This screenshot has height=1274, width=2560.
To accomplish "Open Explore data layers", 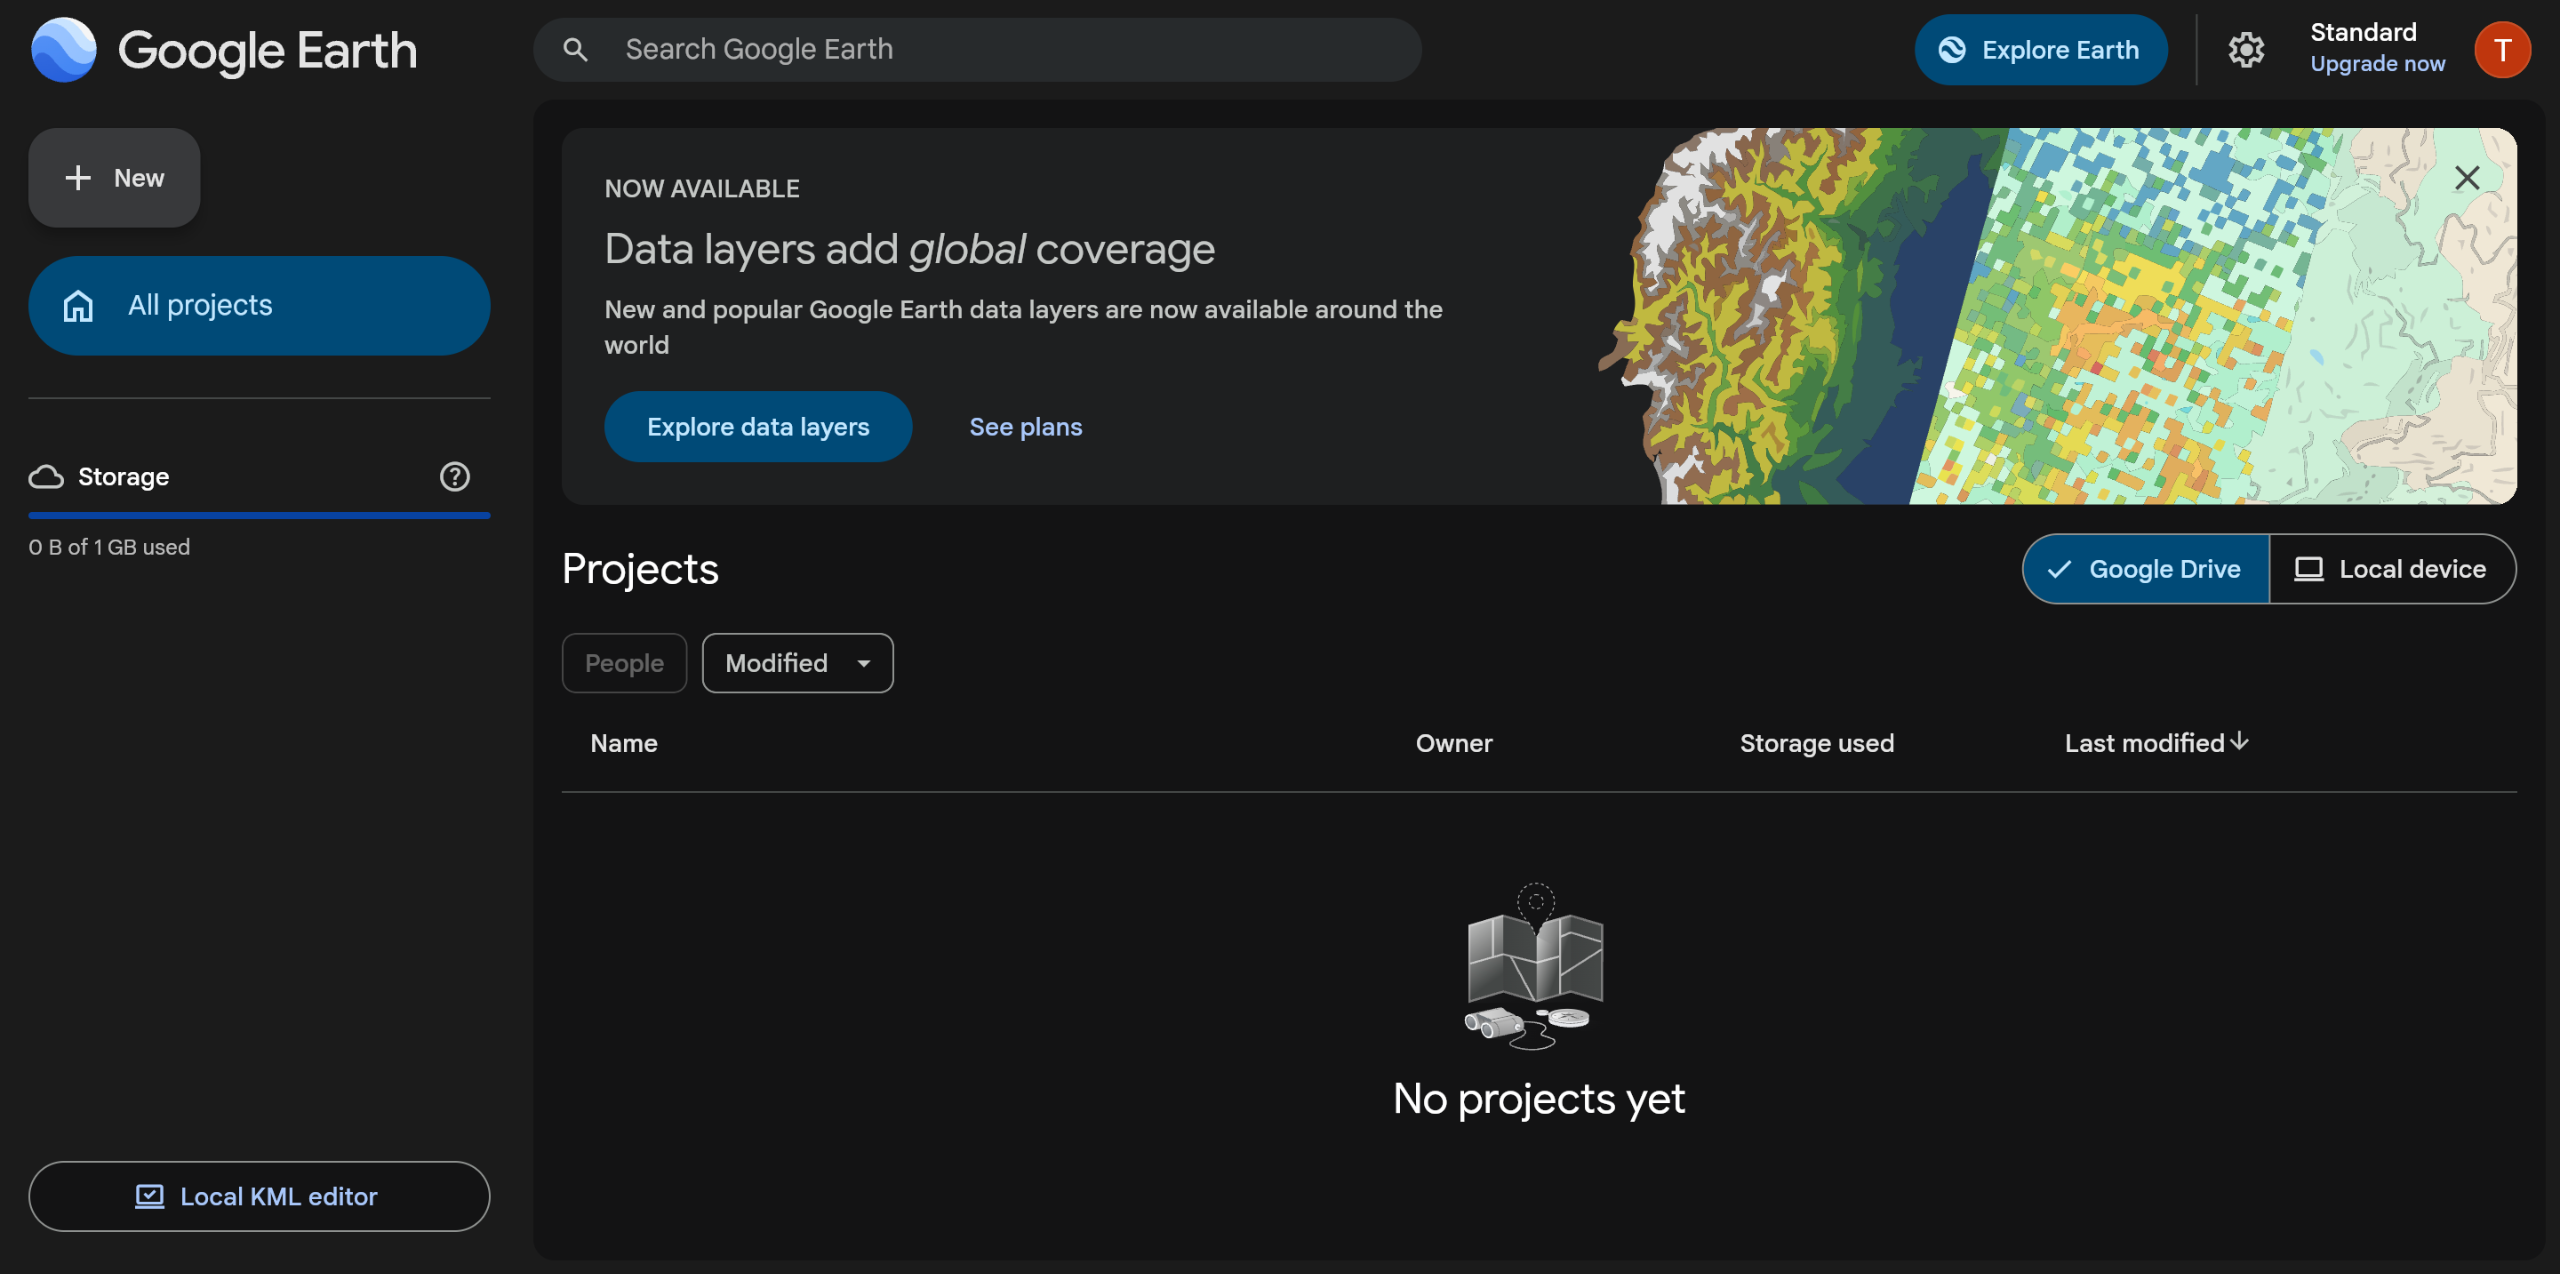I will click(758, 426).
